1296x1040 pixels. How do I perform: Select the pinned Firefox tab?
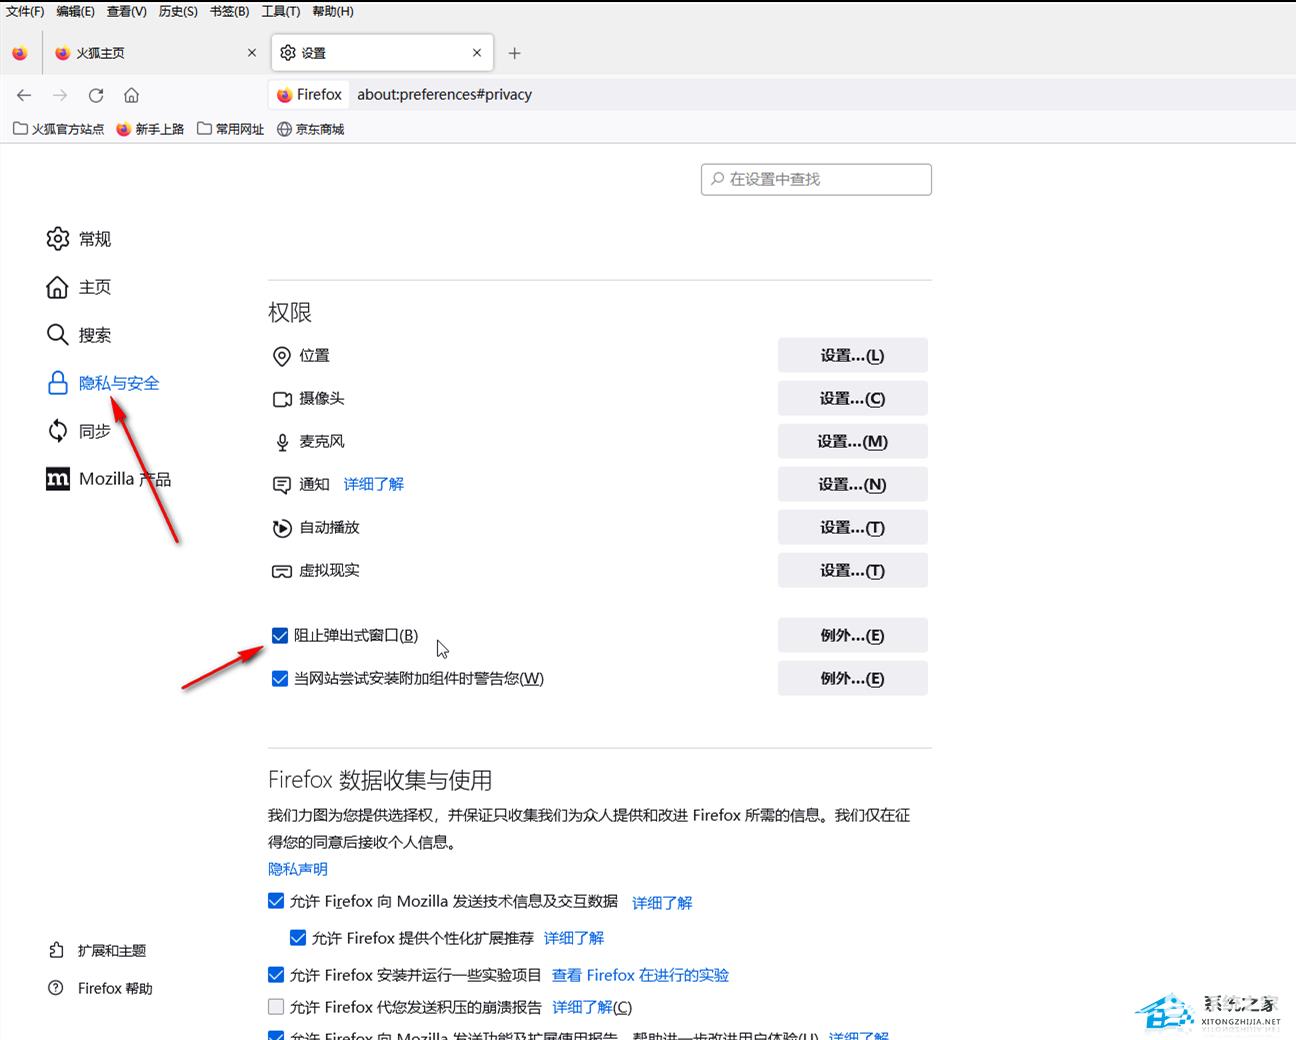(20, 53)
